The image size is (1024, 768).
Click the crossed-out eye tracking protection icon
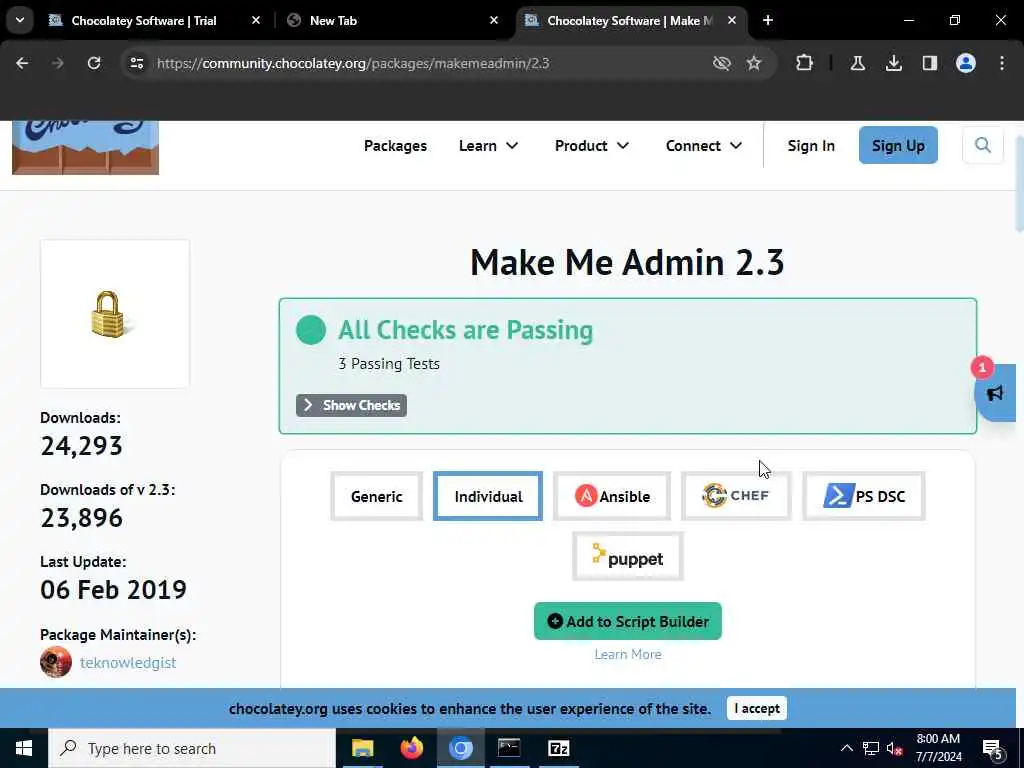pyautogui.click(x=722, y=63)
